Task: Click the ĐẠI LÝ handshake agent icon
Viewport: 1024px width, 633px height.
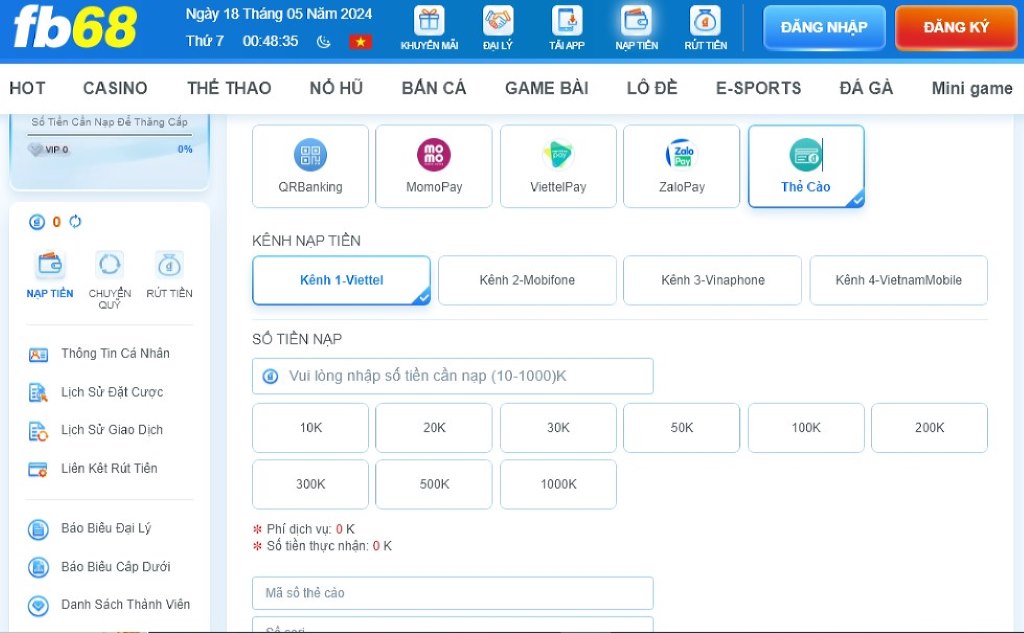Action: [x=497, y=19]
